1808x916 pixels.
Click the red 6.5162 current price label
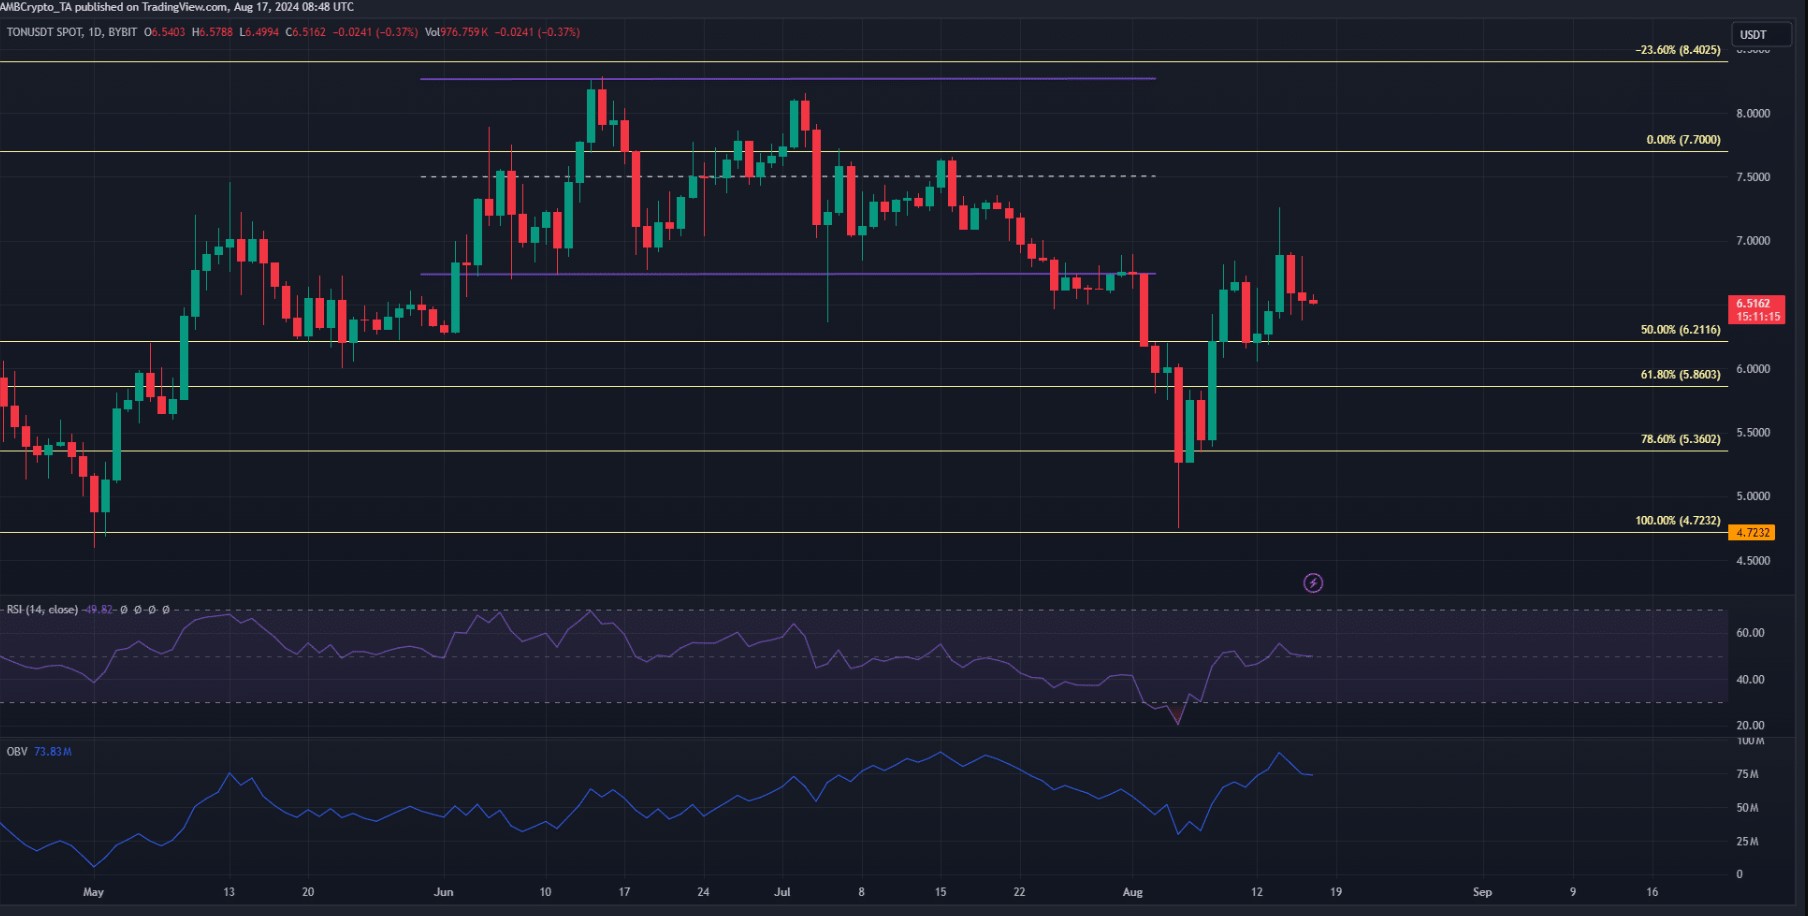(1755, 309)
